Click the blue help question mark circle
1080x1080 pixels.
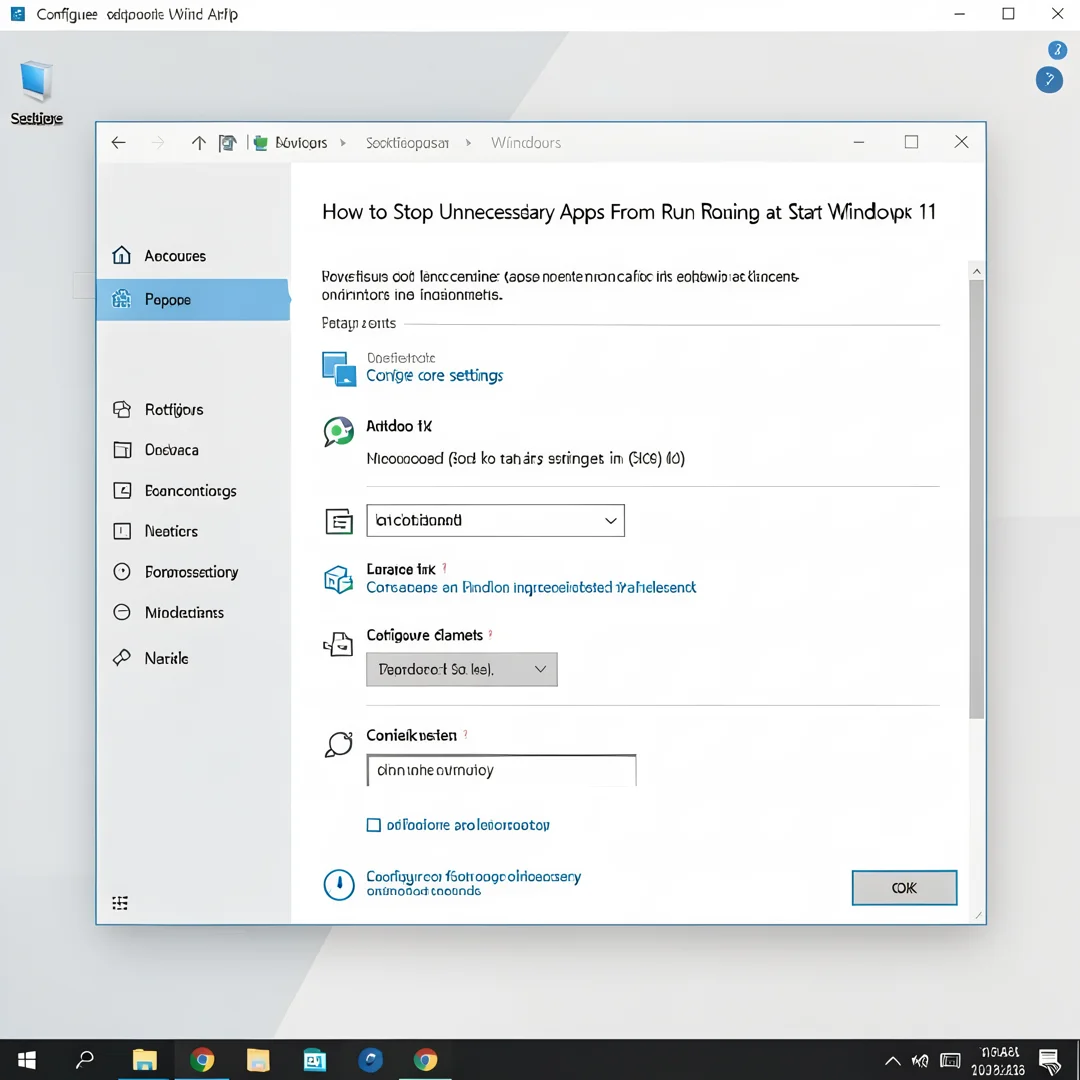1049,80
